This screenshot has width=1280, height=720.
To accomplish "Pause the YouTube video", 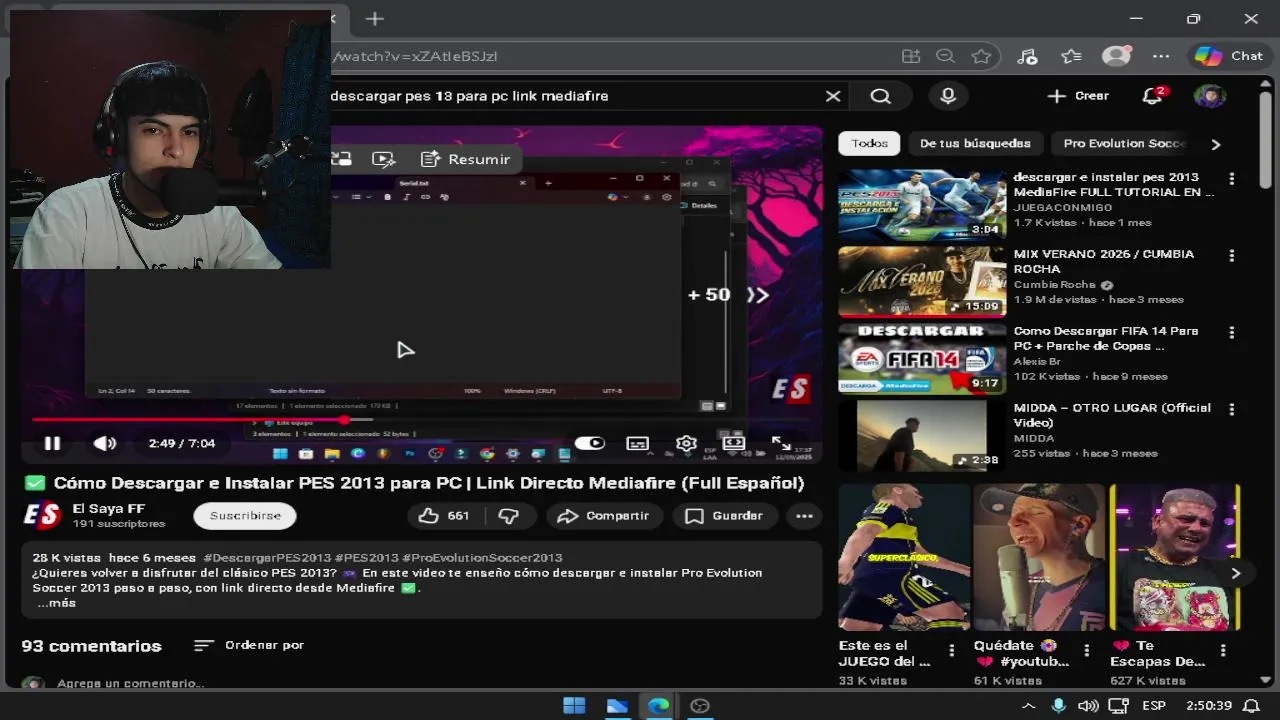I will 52,443.
